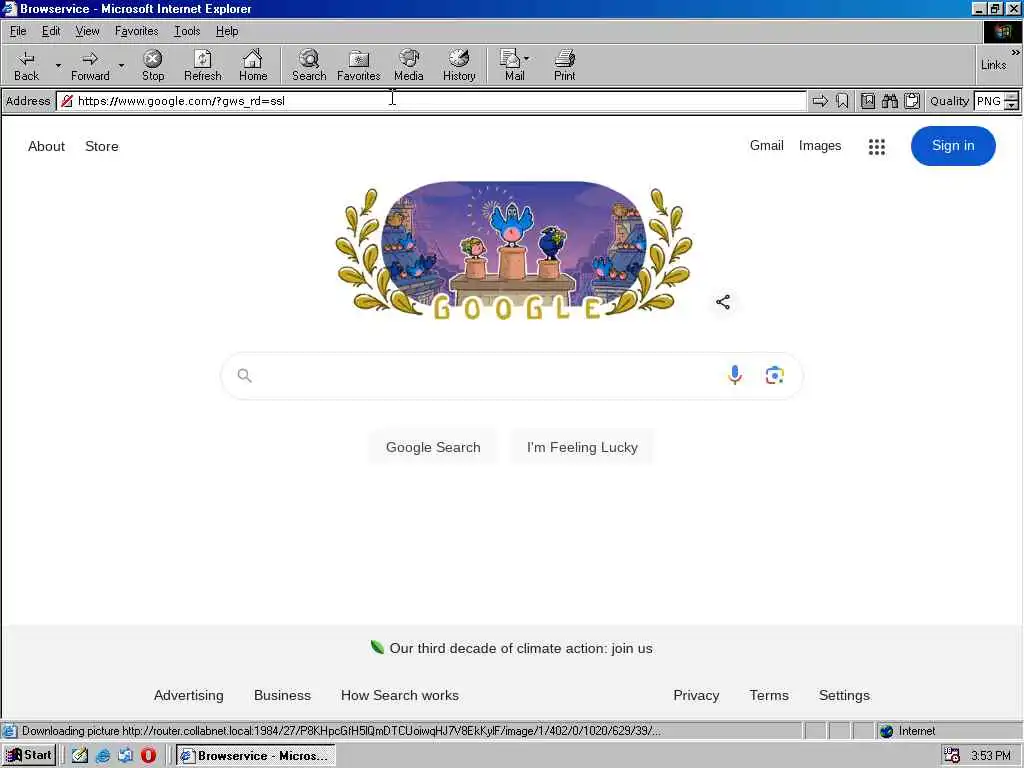Click the bookmarks book icon
The width and height of the screenshot is (1024, 768).
tap(868, 101)
